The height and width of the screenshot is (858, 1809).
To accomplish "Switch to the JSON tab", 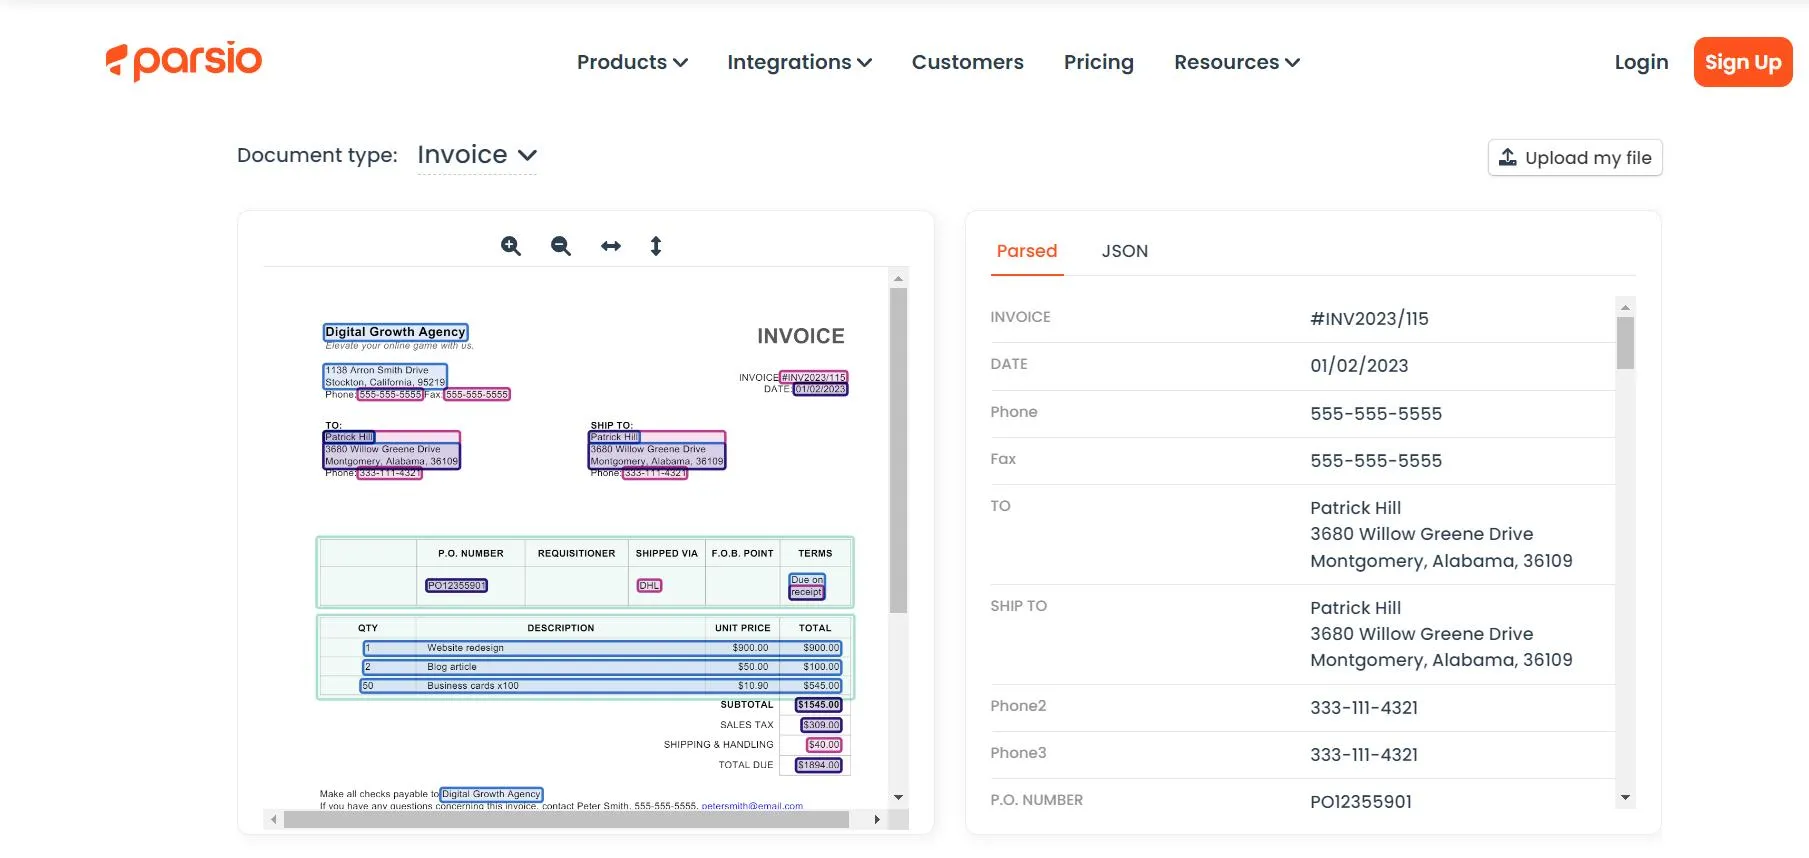I will coord(1124,251).
